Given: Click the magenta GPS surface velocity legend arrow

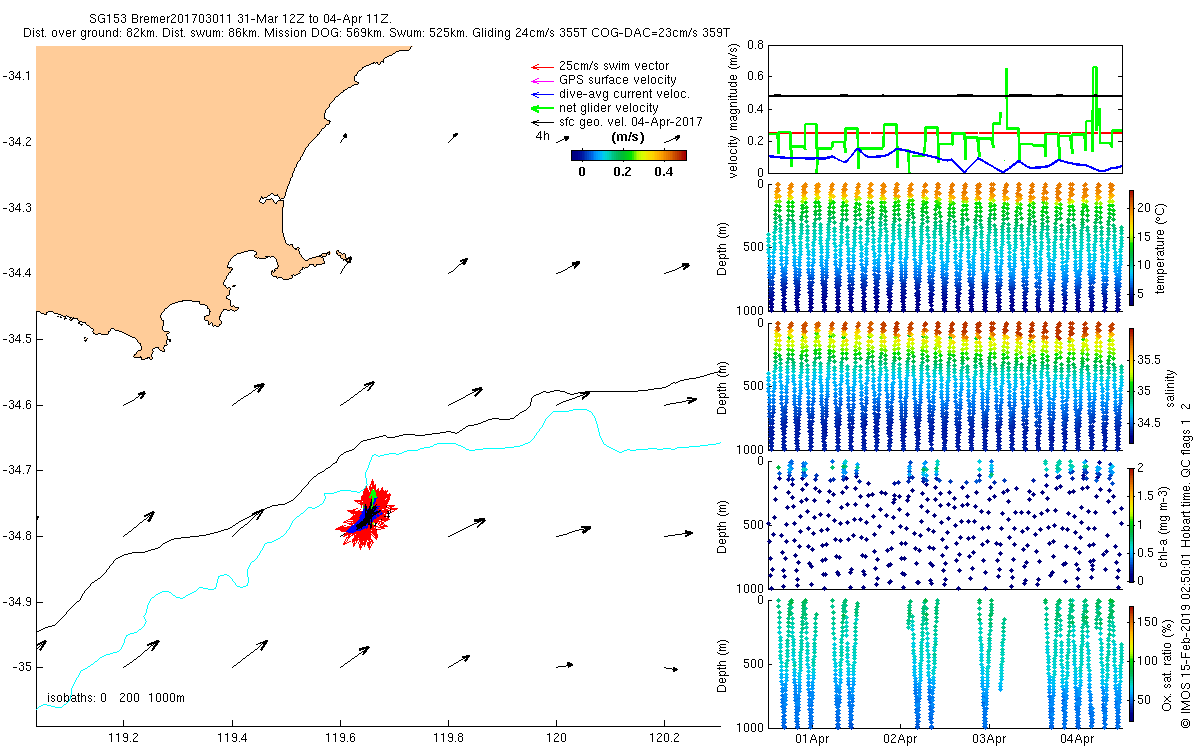Looking at the screenshot, I should 540,80.
